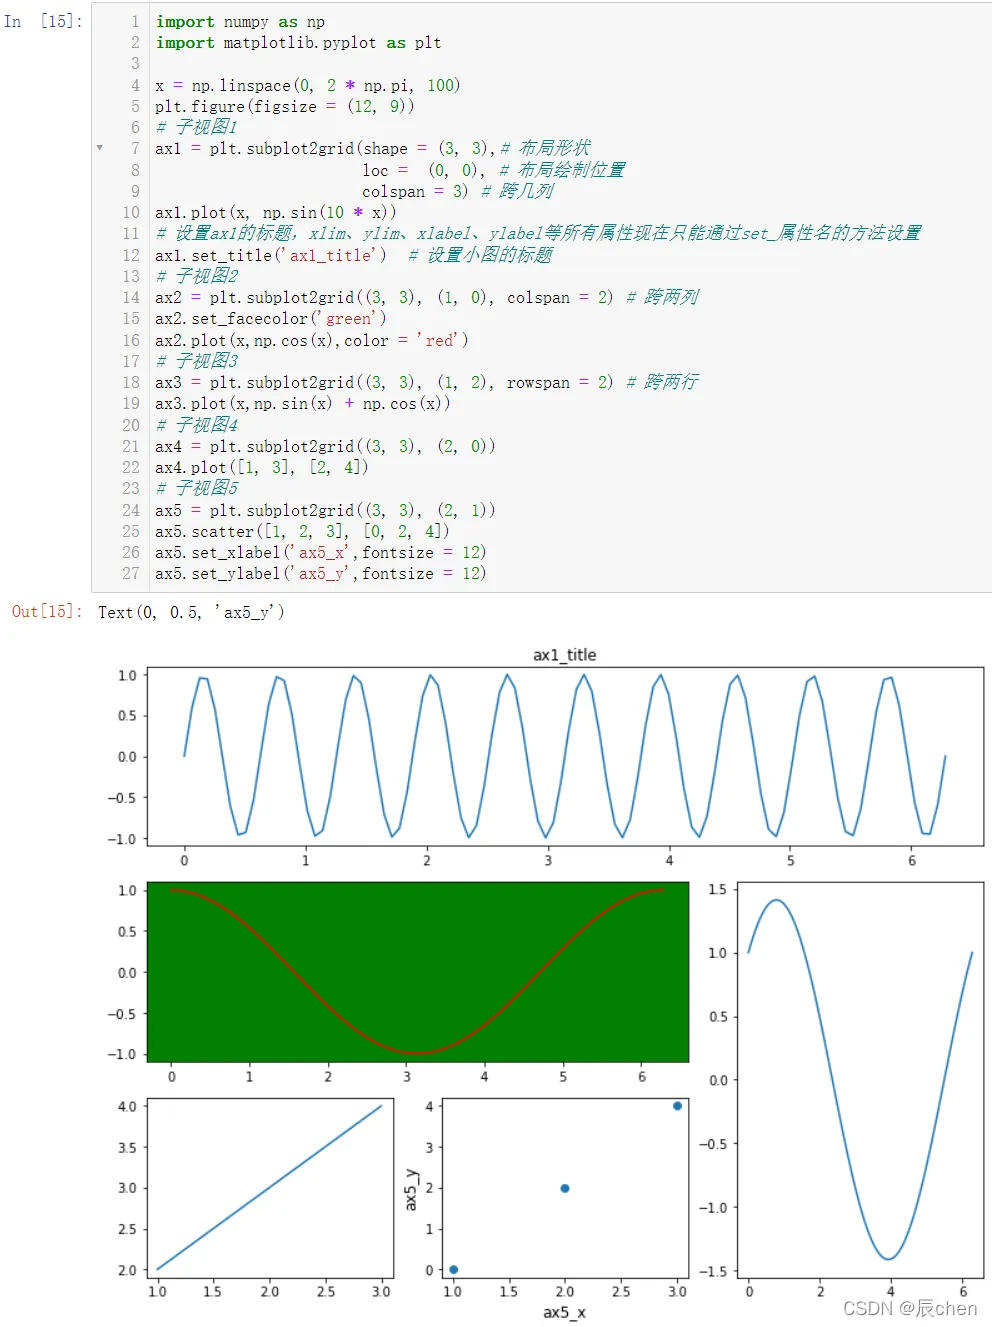
Task: Click the tall right sin+cos subplot
Action: [860, 1080]
